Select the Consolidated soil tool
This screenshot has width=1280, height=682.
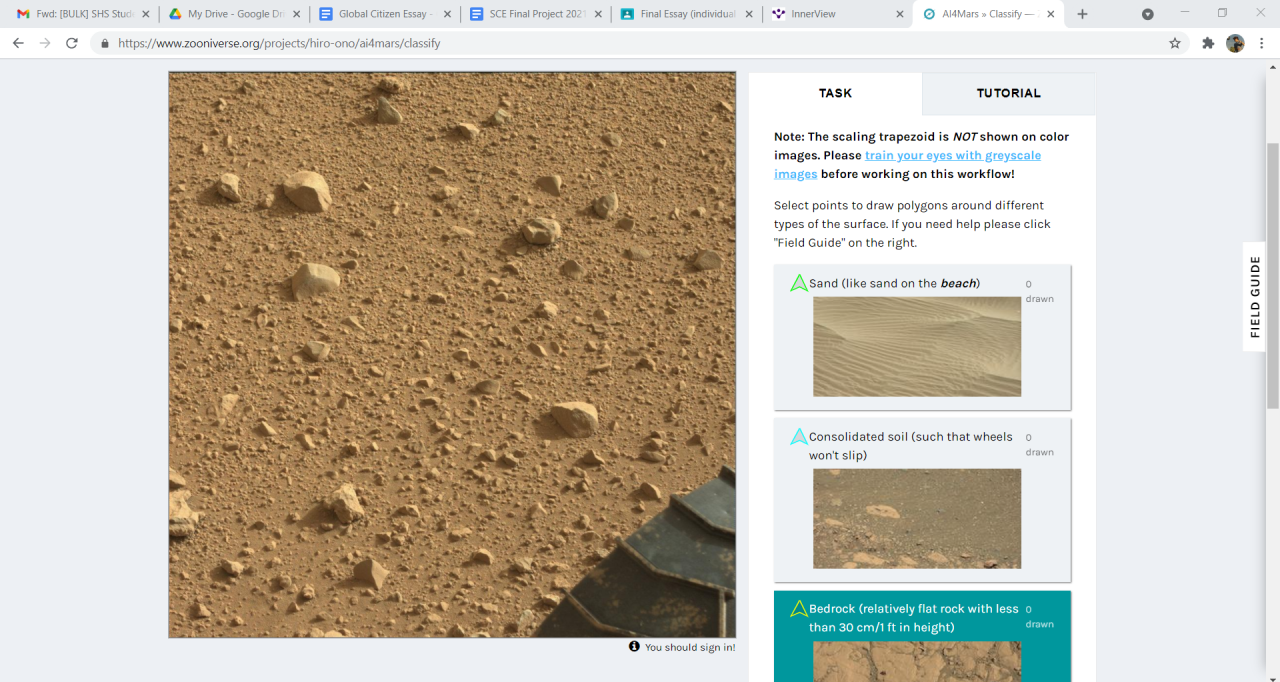922,500
